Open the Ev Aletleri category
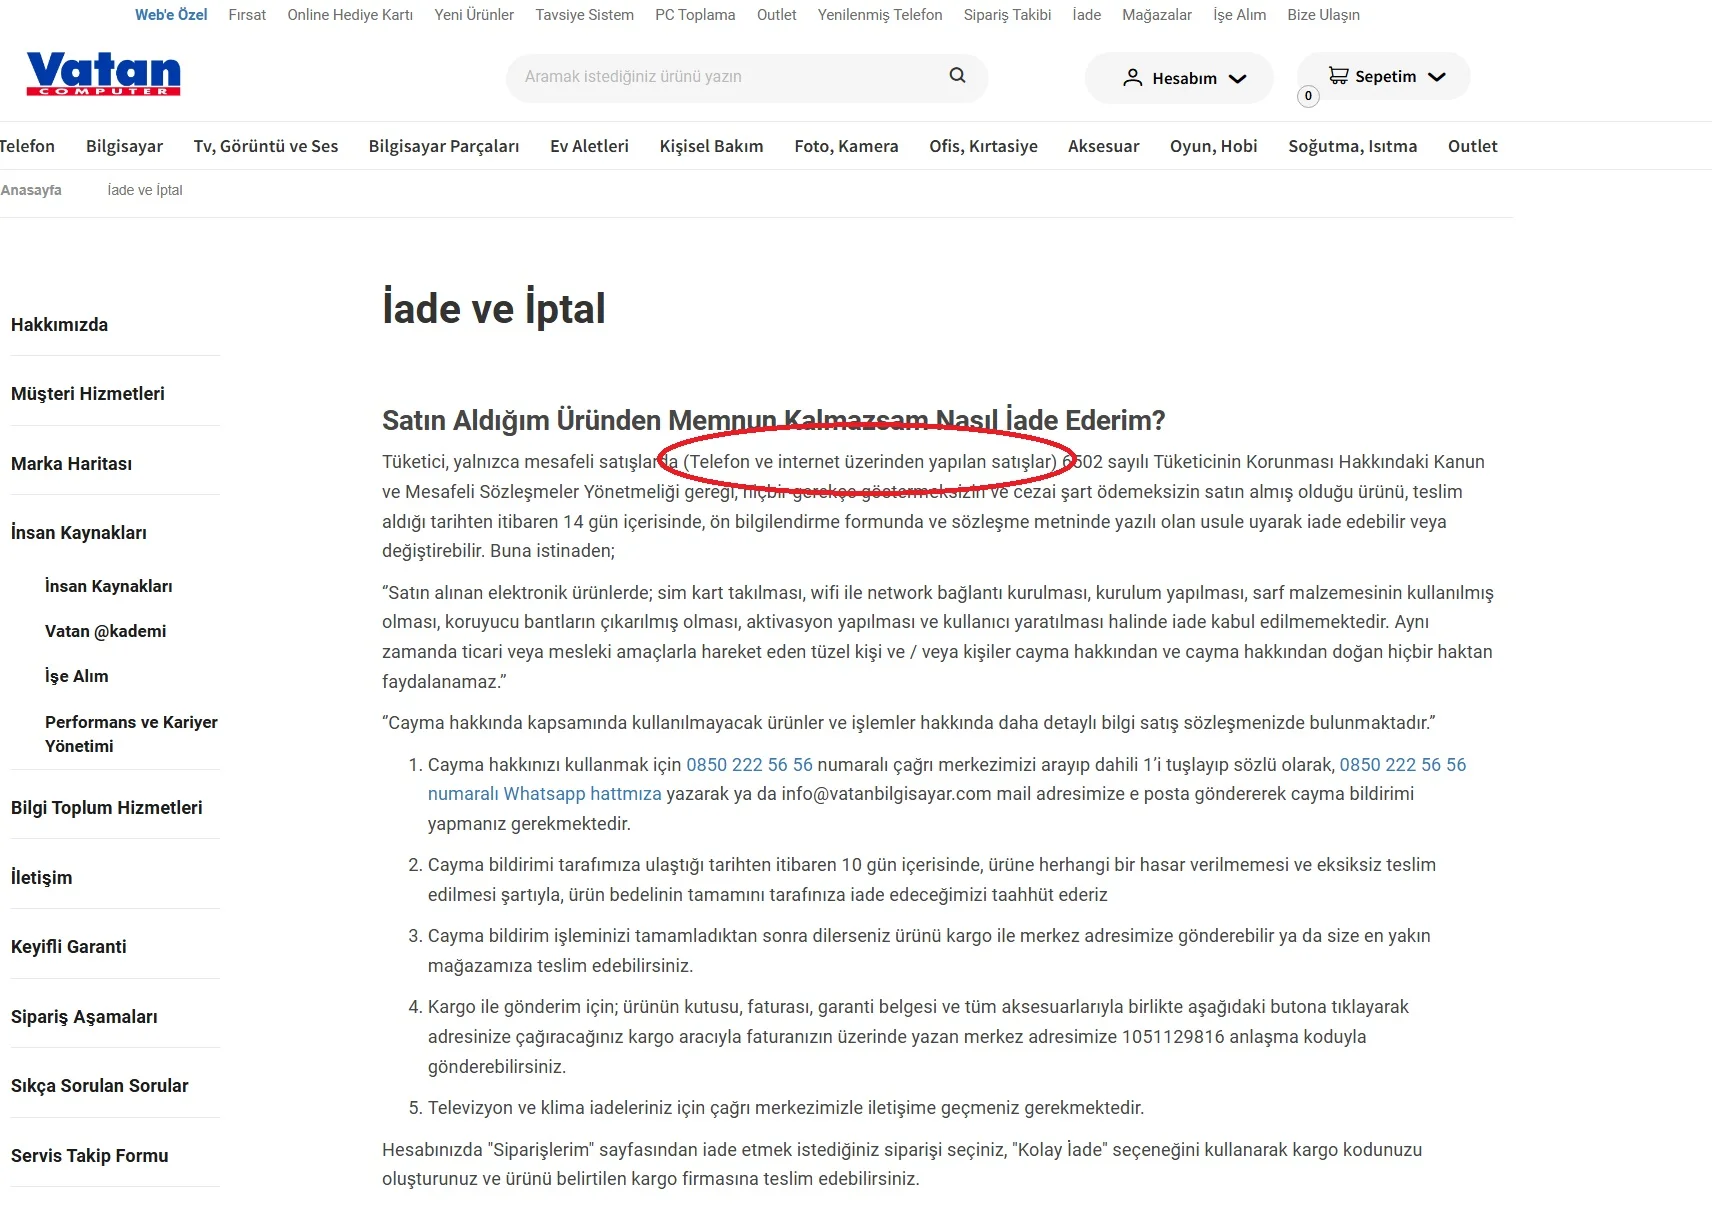The image size is (1712, 1205). [589, 146]
